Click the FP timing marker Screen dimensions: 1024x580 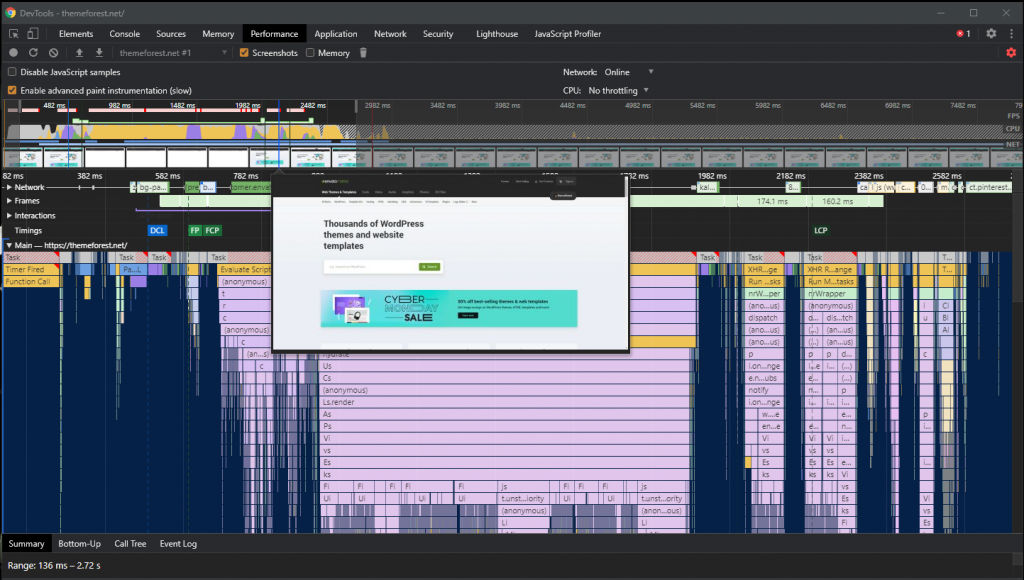[x=195, y=231]
